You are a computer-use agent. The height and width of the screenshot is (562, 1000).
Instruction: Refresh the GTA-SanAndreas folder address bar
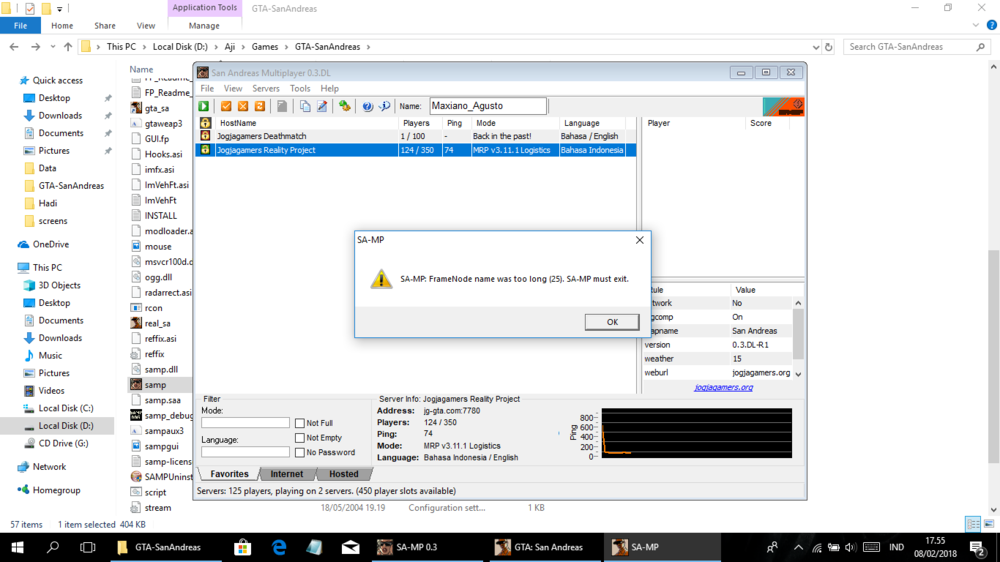828,47
